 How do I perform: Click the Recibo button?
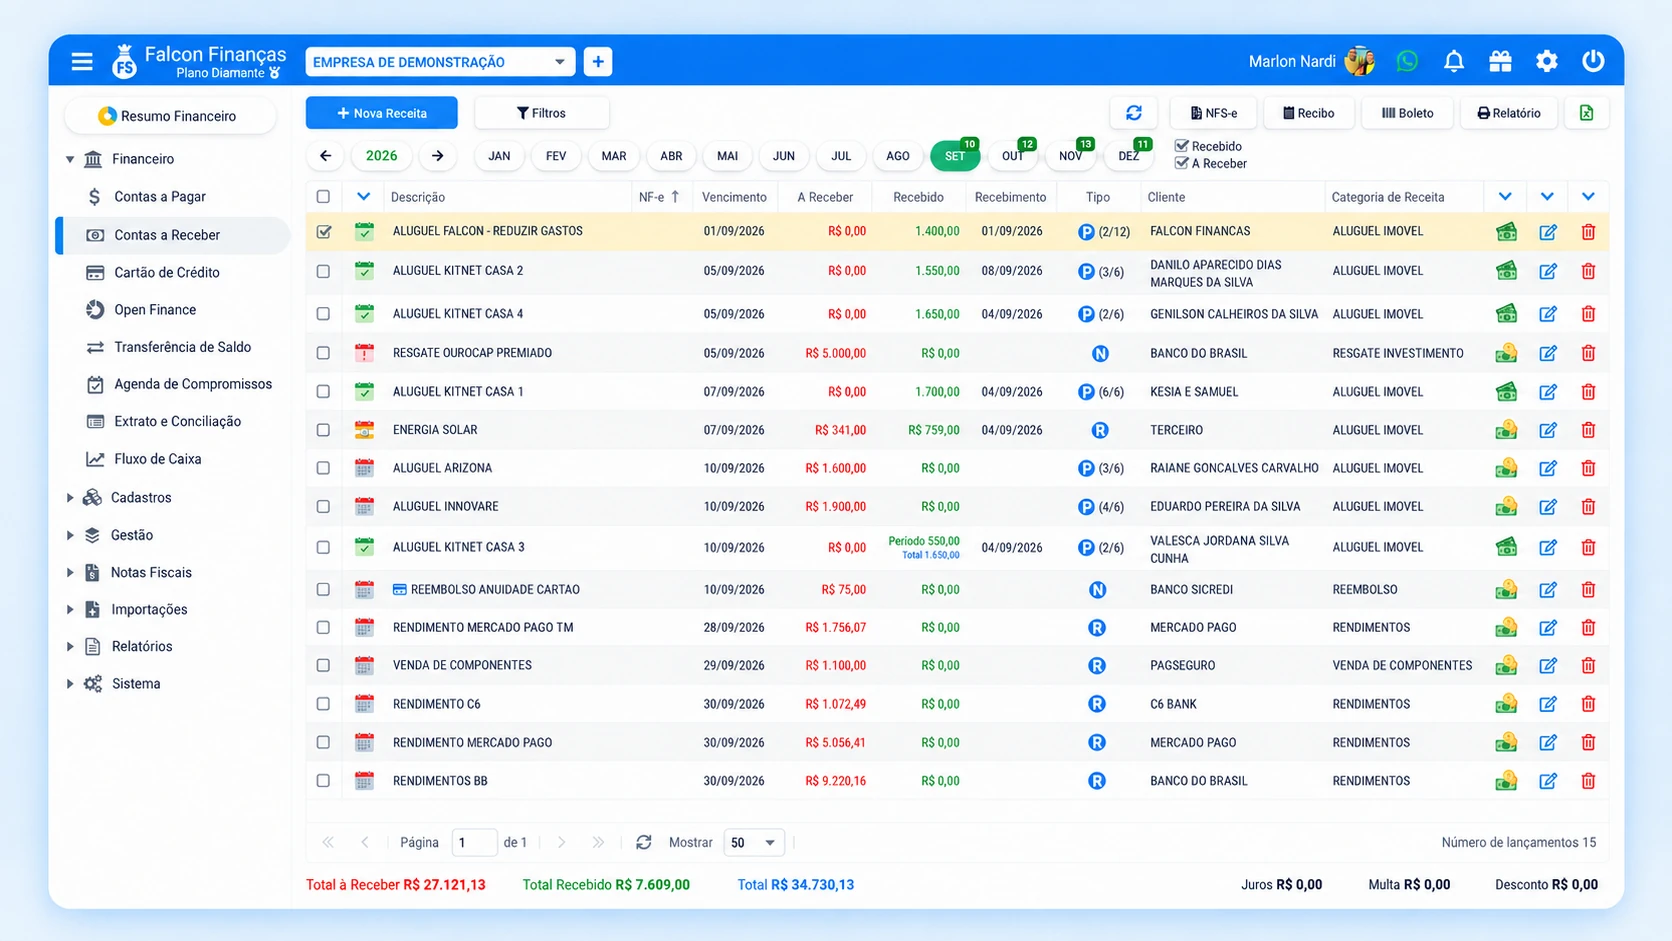click(x=1309, y=113)
